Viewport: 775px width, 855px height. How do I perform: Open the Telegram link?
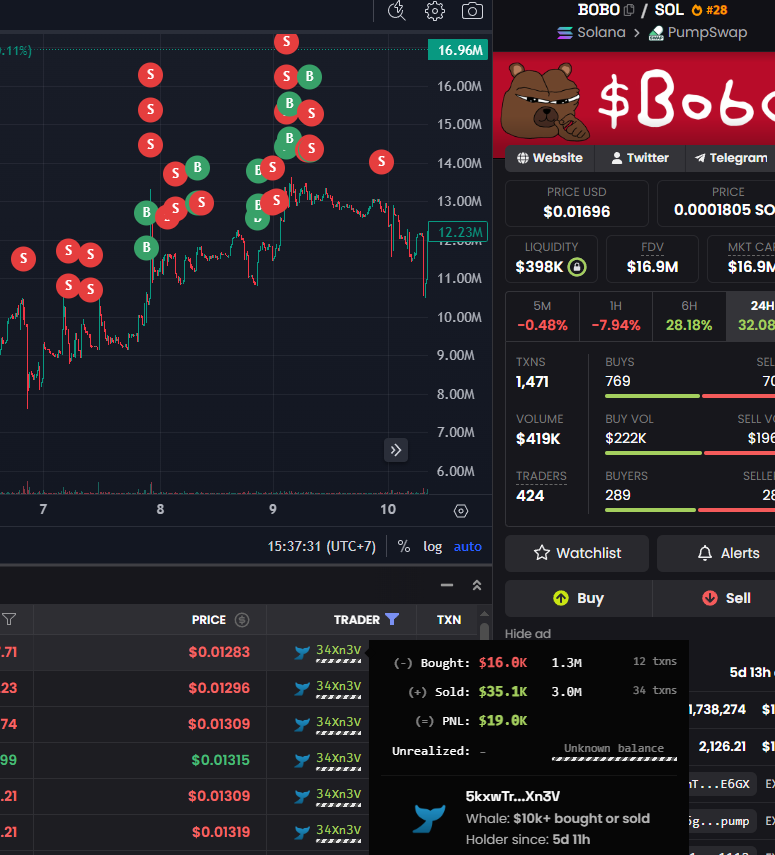[730, 158]
